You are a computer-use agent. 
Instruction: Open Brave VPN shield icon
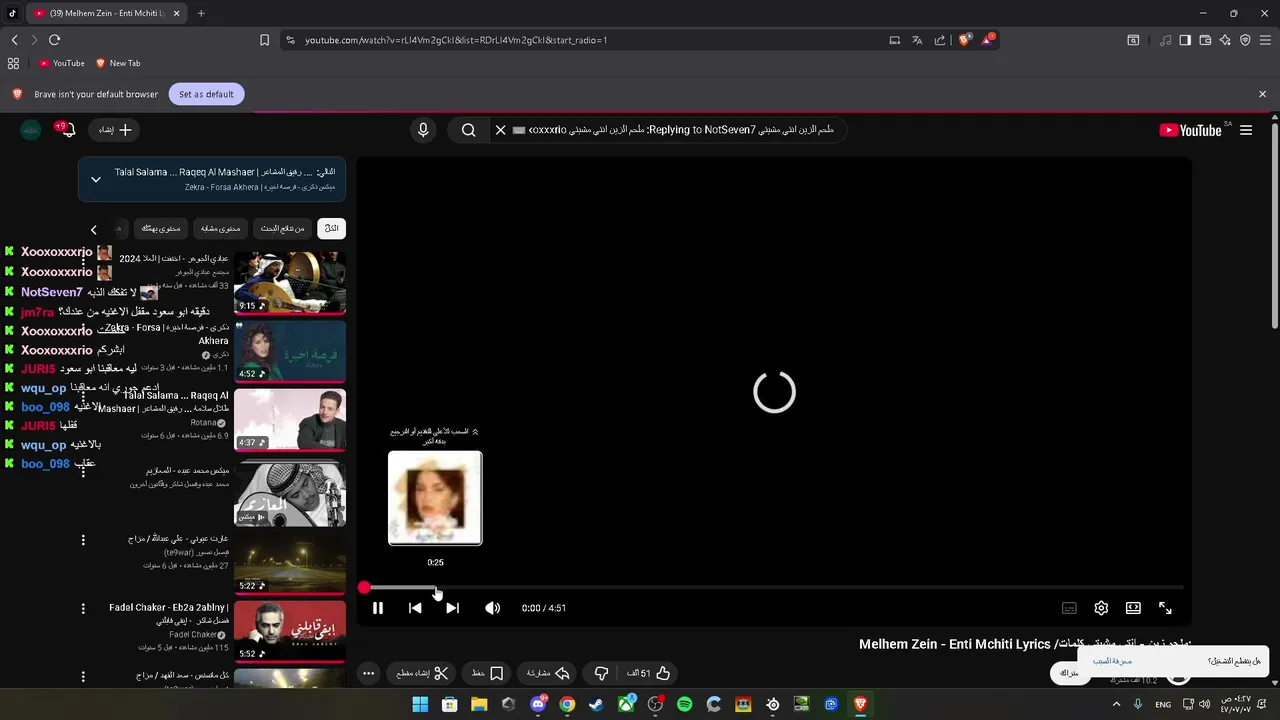point(1245,40)
